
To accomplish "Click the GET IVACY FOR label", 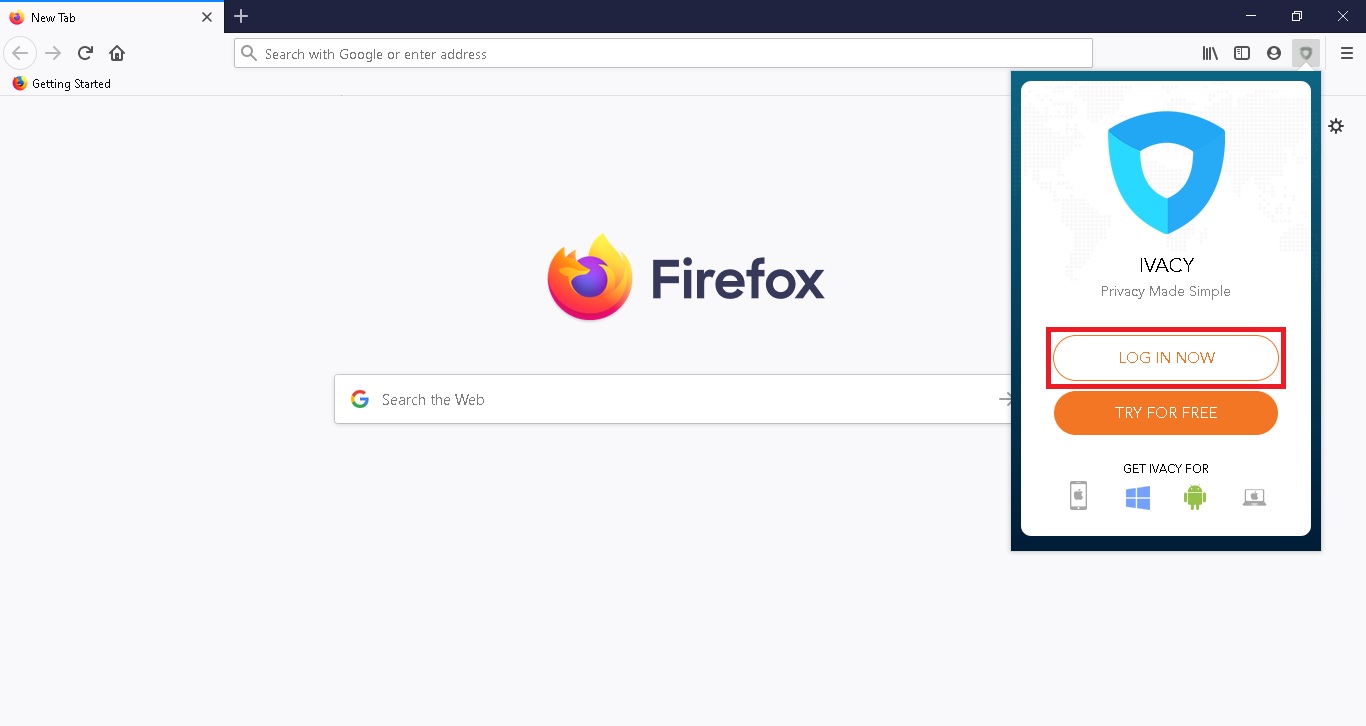I will point(1166,468).
